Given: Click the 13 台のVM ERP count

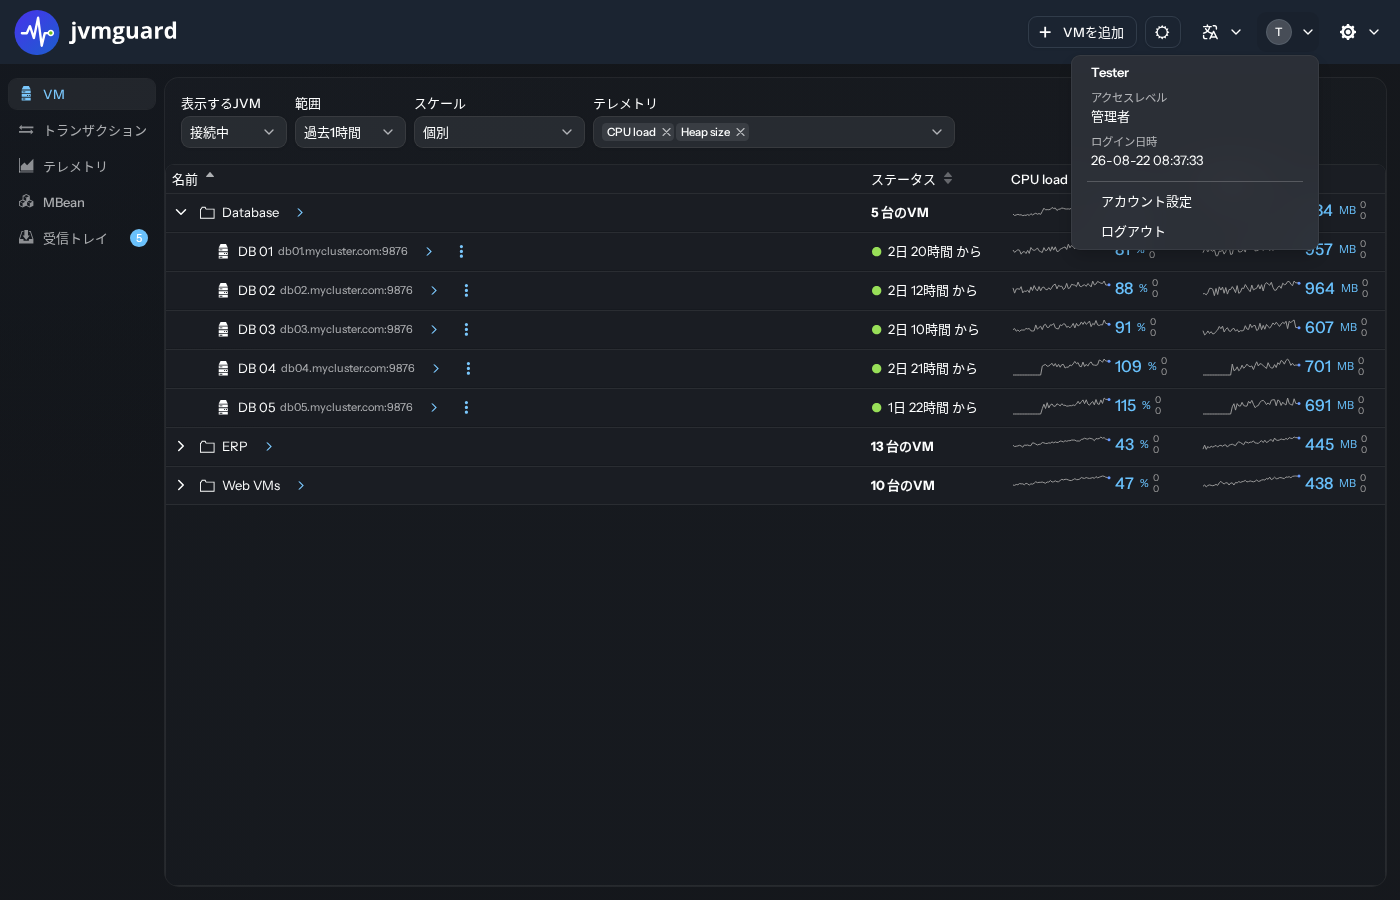Looking at the screenshot, I should 902,447.
